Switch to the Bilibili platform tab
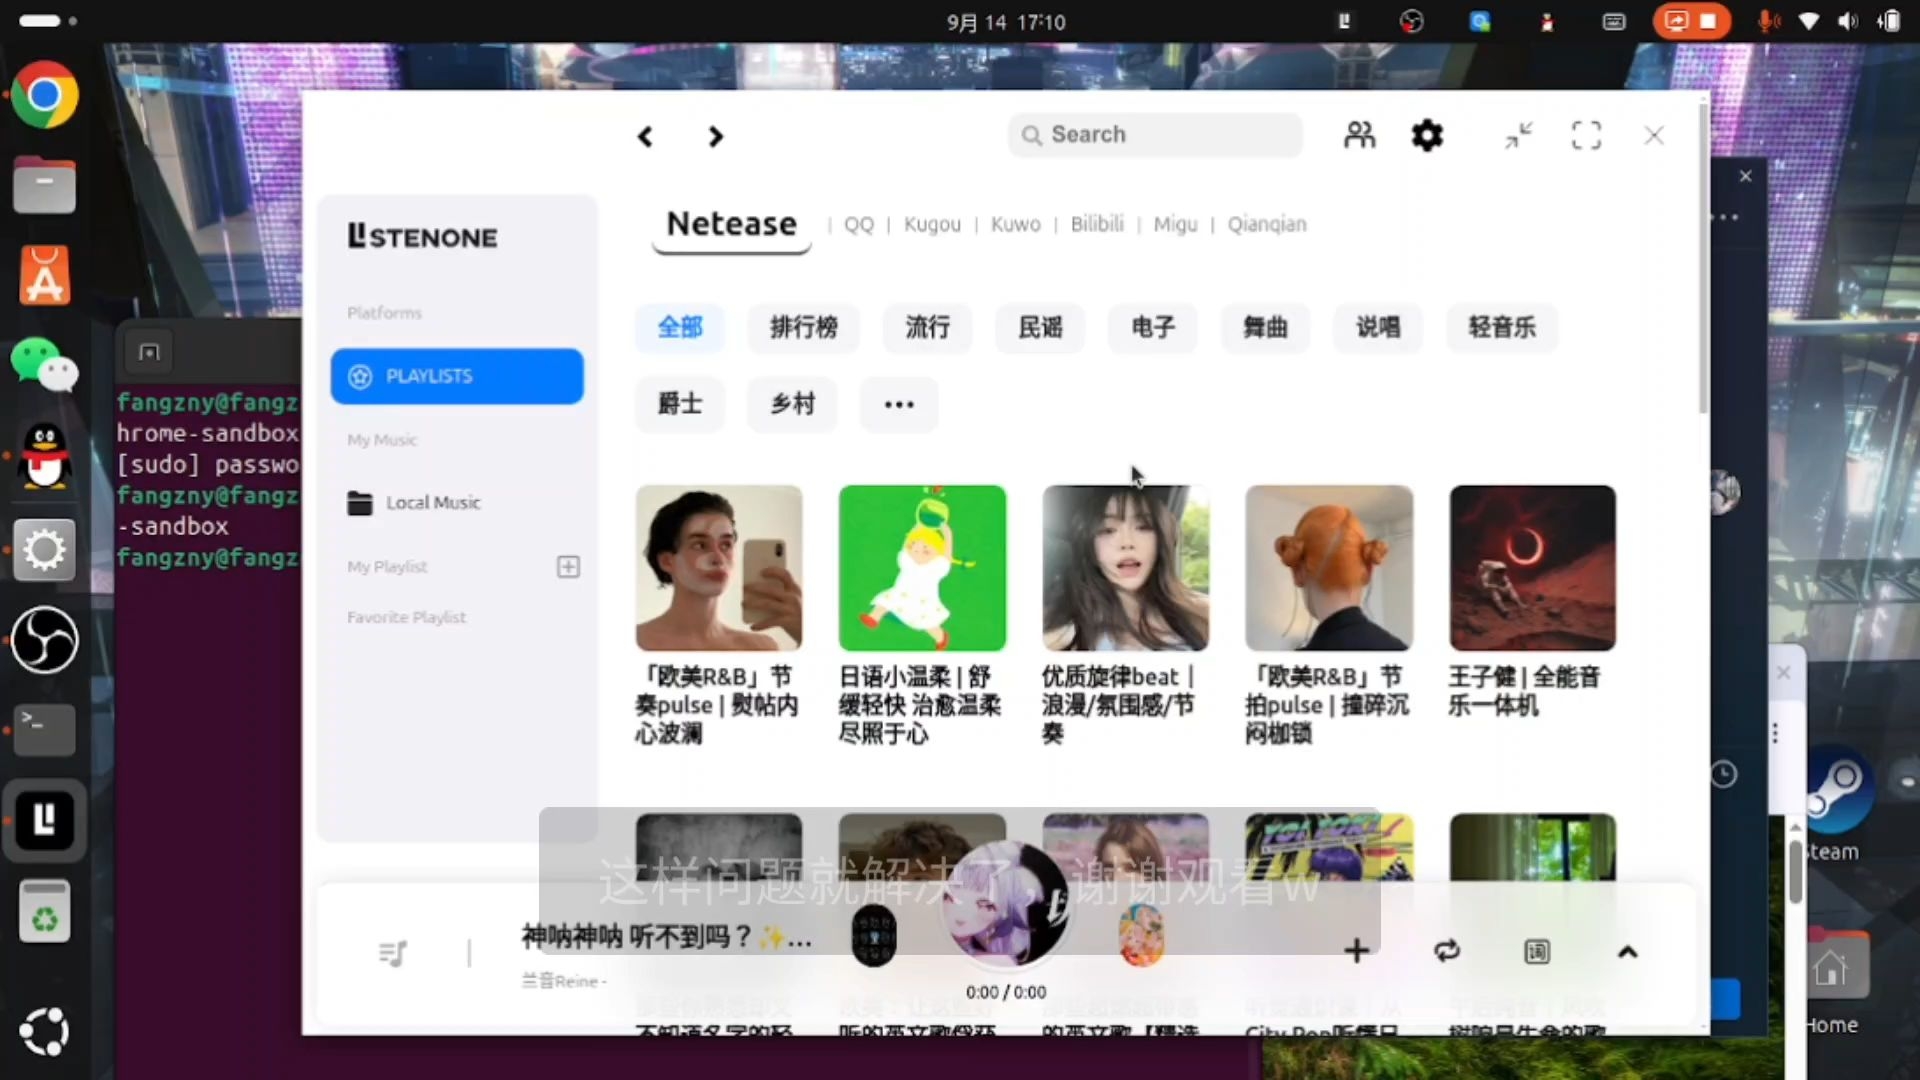The image size is (1920, 1080). 1097,224
